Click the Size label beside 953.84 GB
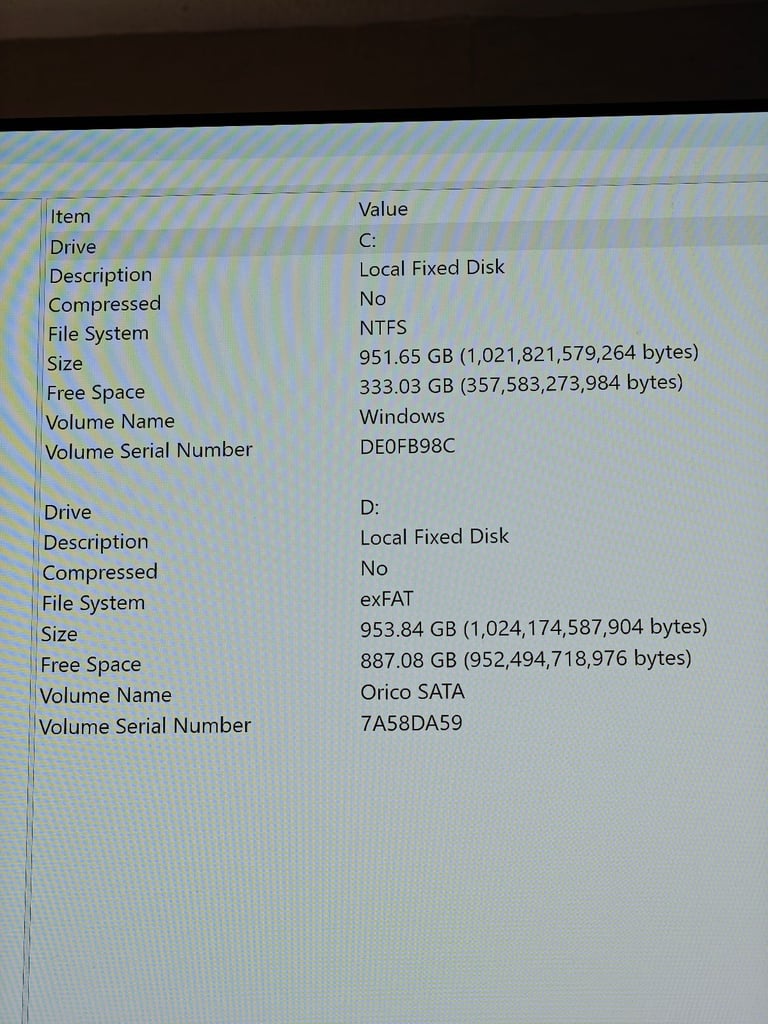The image size is (768, 1024). 59,634
